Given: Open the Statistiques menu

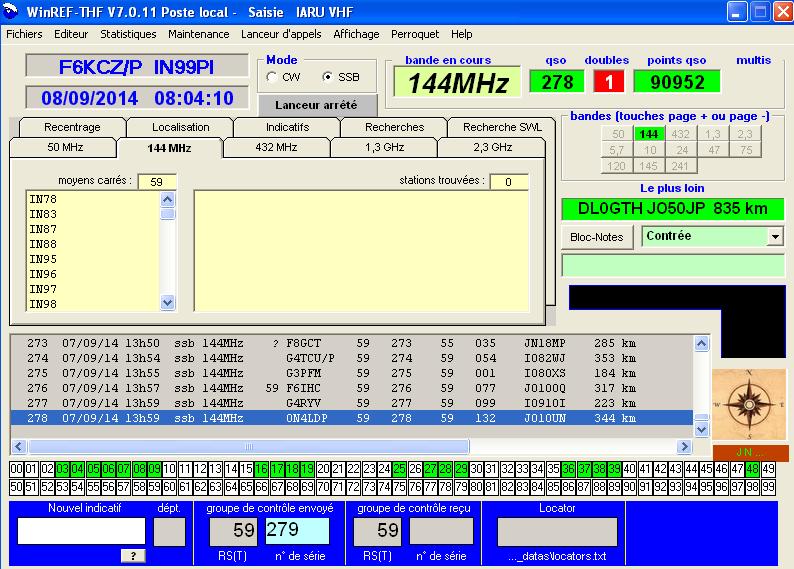Looking at the screenshot, I should [x=128, y=34].
